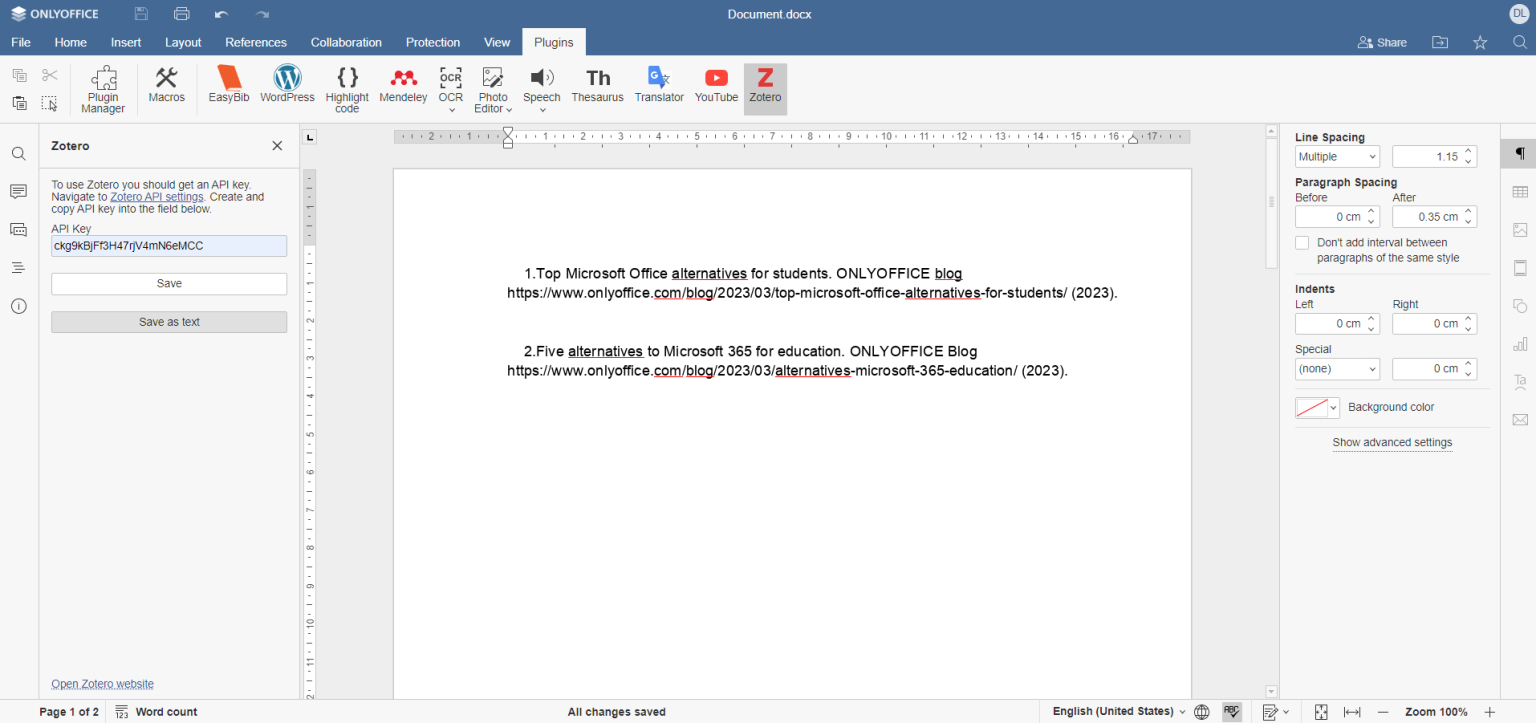Expand the Special indent dropdown
The width and height of the screenshot is (1536, 723).
coord(1337,368)
